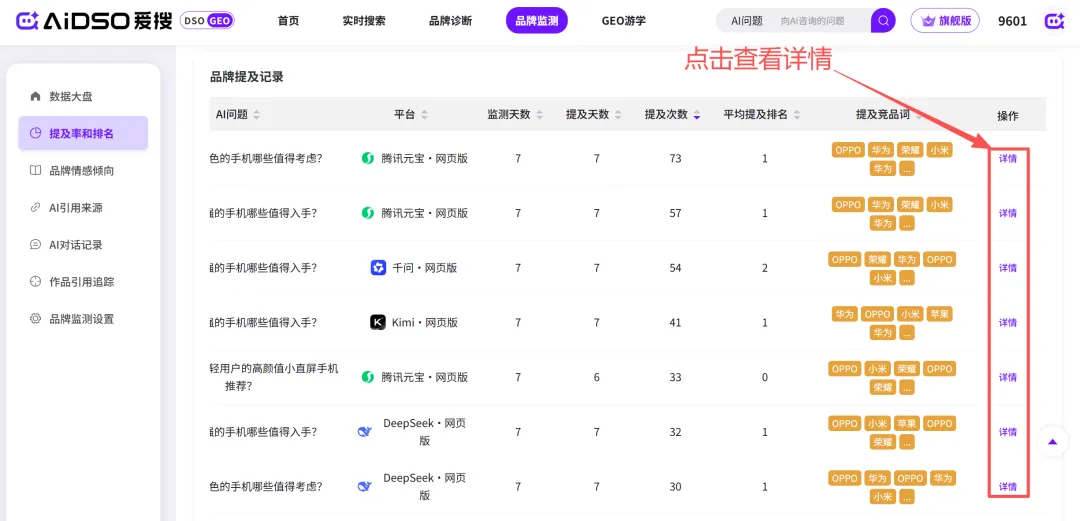Expand the ... competitor tag in 千问 row
The image size is (1080, 521).
907,278
